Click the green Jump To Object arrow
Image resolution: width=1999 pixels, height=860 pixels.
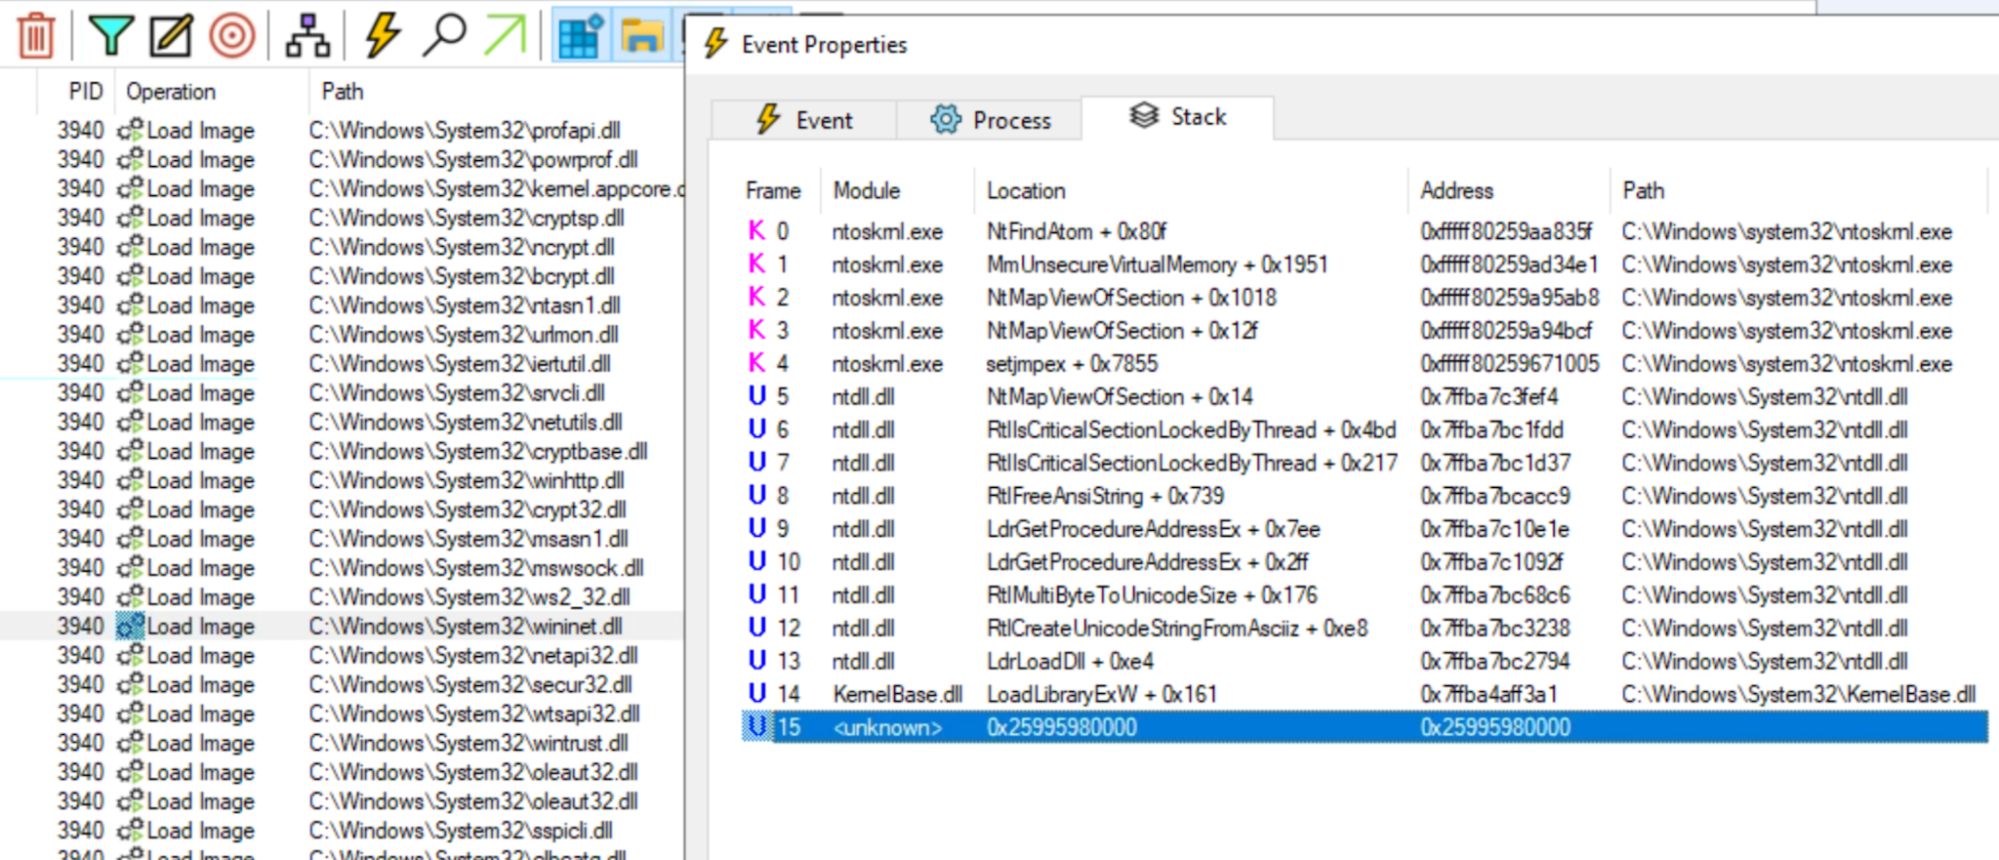tap(505, 36)
